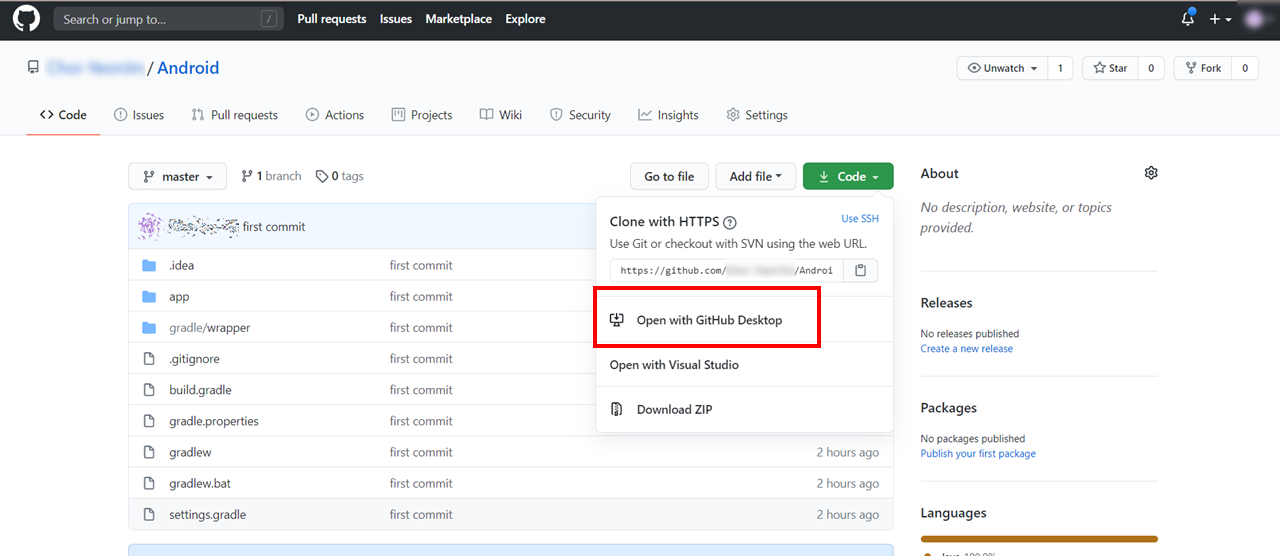Open the Insights tab
Screen dimensions: 1280x556
click(669, 115)
